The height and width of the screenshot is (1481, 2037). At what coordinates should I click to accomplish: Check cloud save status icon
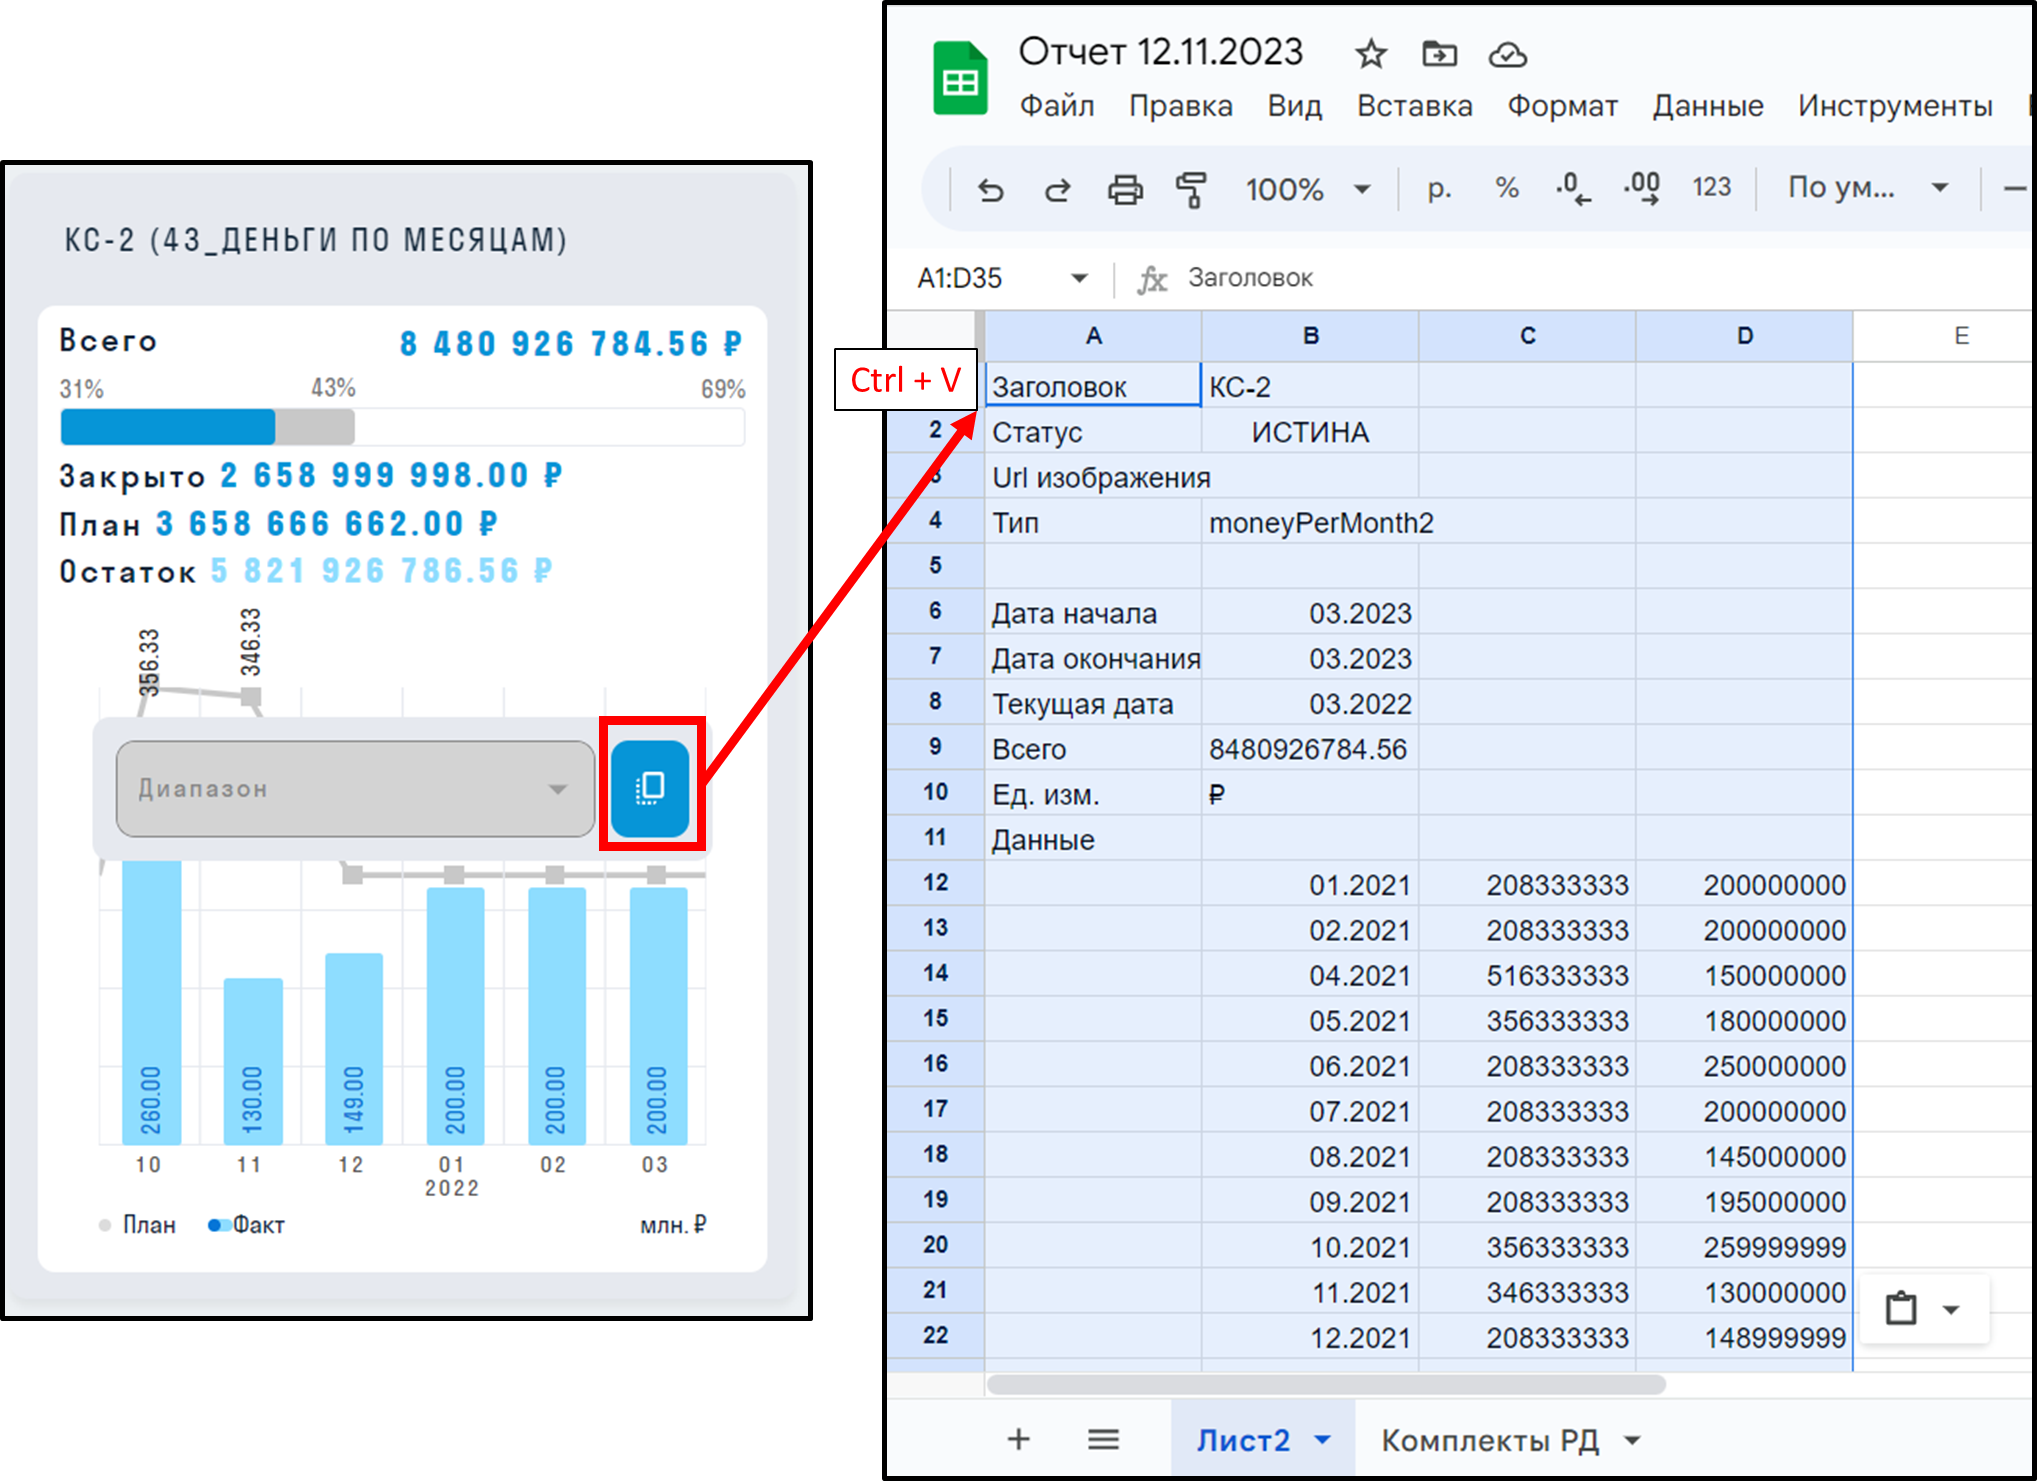coord(1507,55)
